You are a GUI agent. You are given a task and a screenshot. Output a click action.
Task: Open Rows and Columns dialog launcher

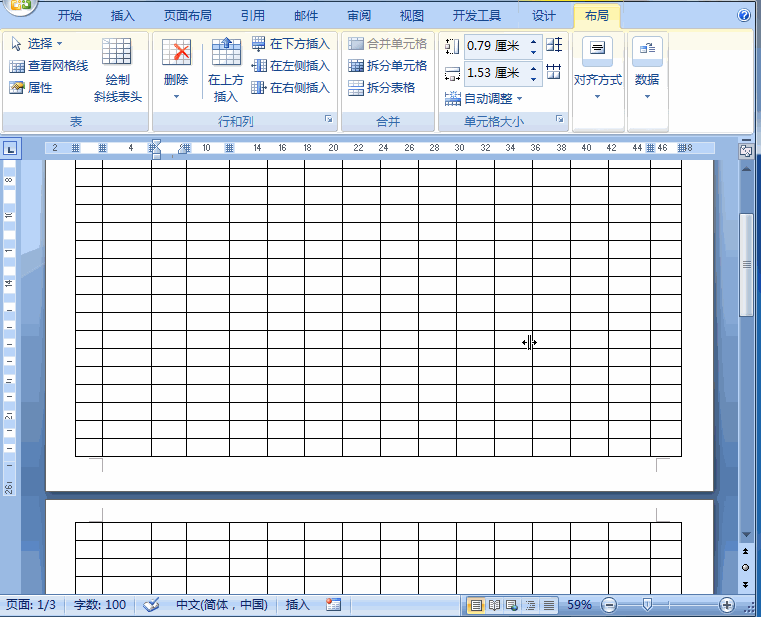click(329, 119)
